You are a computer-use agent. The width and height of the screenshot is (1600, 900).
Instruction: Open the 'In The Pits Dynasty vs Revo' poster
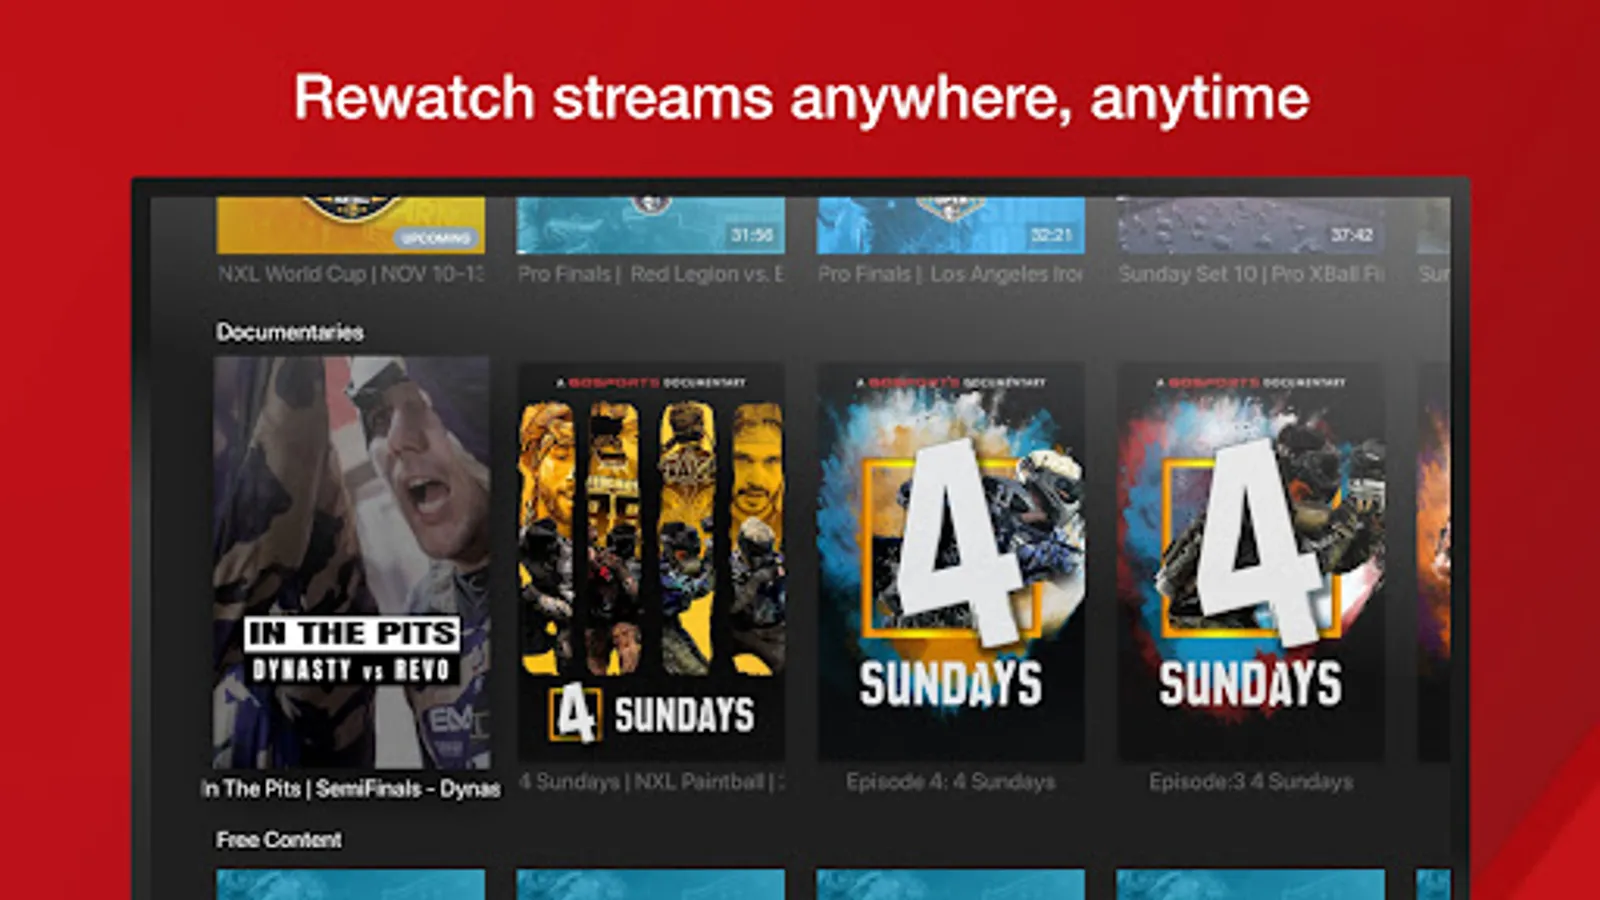351,563
